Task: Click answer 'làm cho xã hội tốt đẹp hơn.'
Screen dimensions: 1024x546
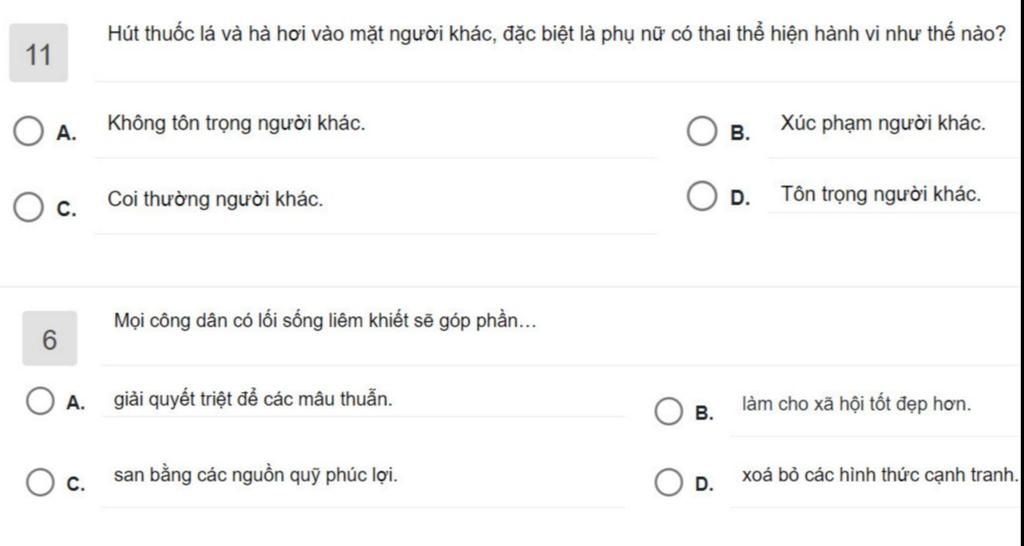Action: tap(856, 405)
